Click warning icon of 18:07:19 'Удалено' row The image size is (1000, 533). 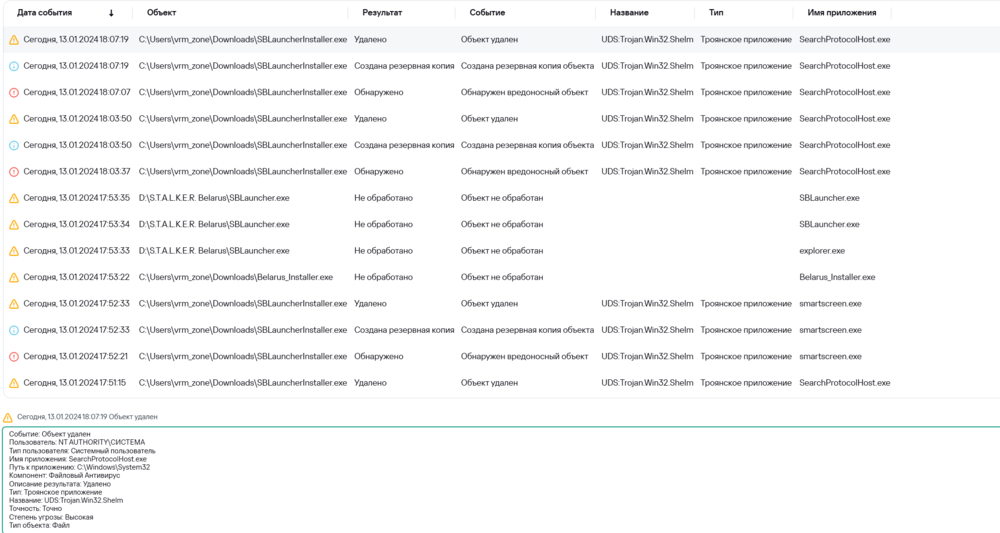(x=14, y=40)
